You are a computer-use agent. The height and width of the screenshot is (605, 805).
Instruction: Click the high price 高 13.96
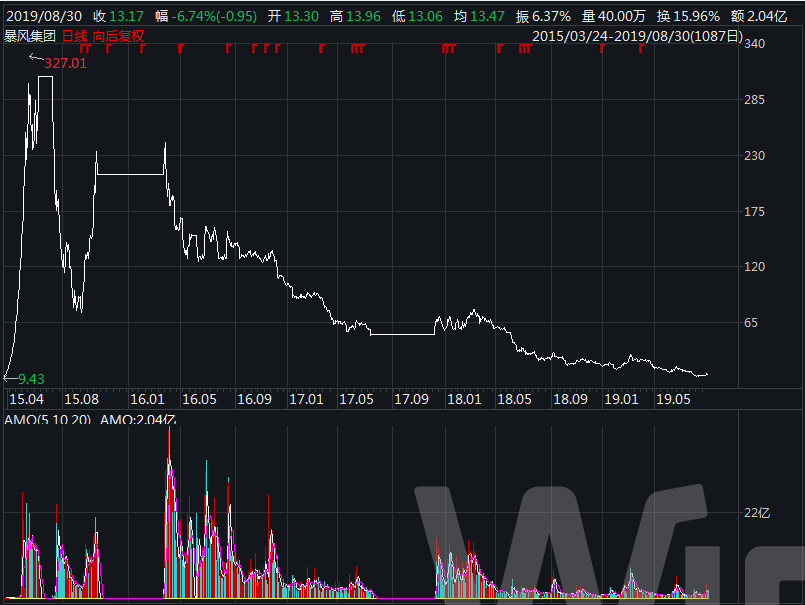(355, 16)
